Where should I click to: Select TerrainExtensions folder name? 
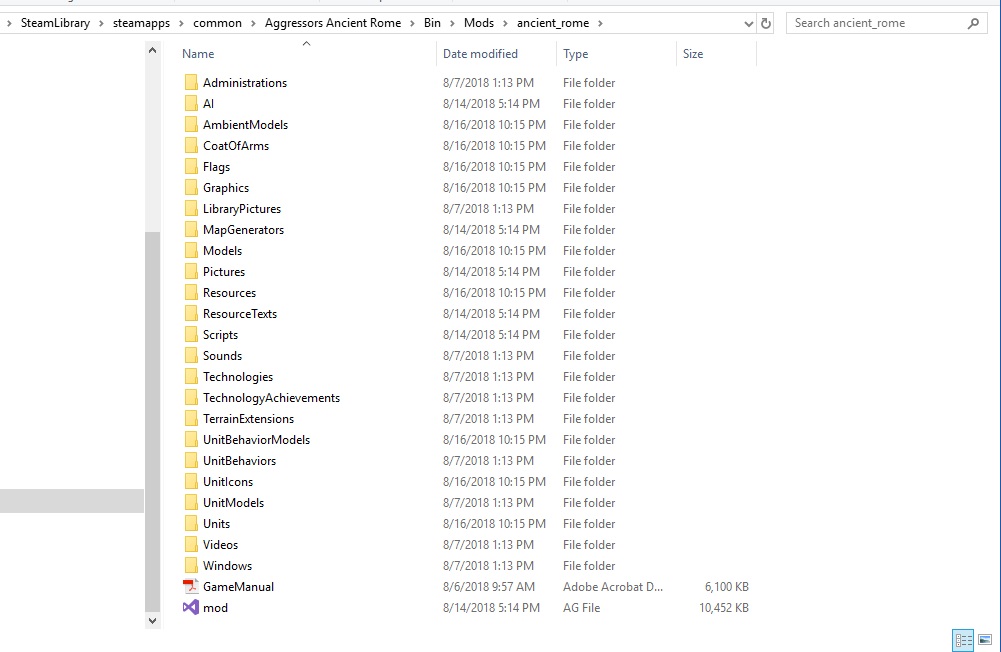248,419
